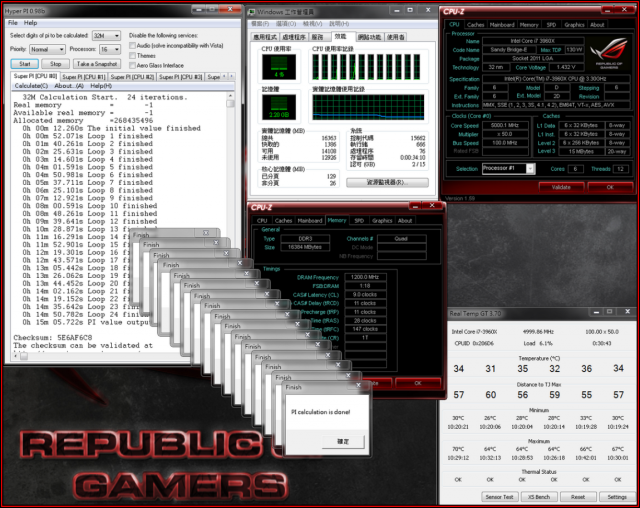Image resolution: width=640 pixels, height=508 pixels.
Task: Open CPU tab in memory CPU-Z window
Action: coord(262,221)
